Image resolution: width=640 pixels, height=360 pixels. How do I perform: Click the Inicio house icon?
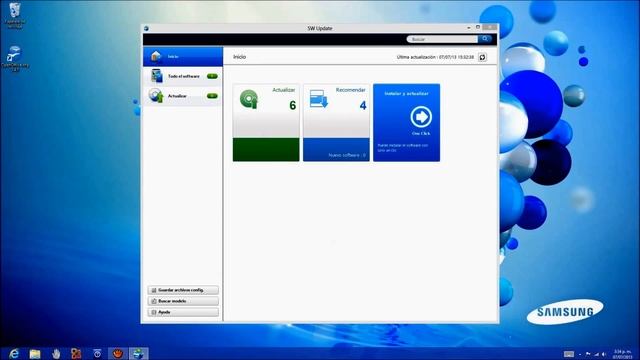coord(156,56)
